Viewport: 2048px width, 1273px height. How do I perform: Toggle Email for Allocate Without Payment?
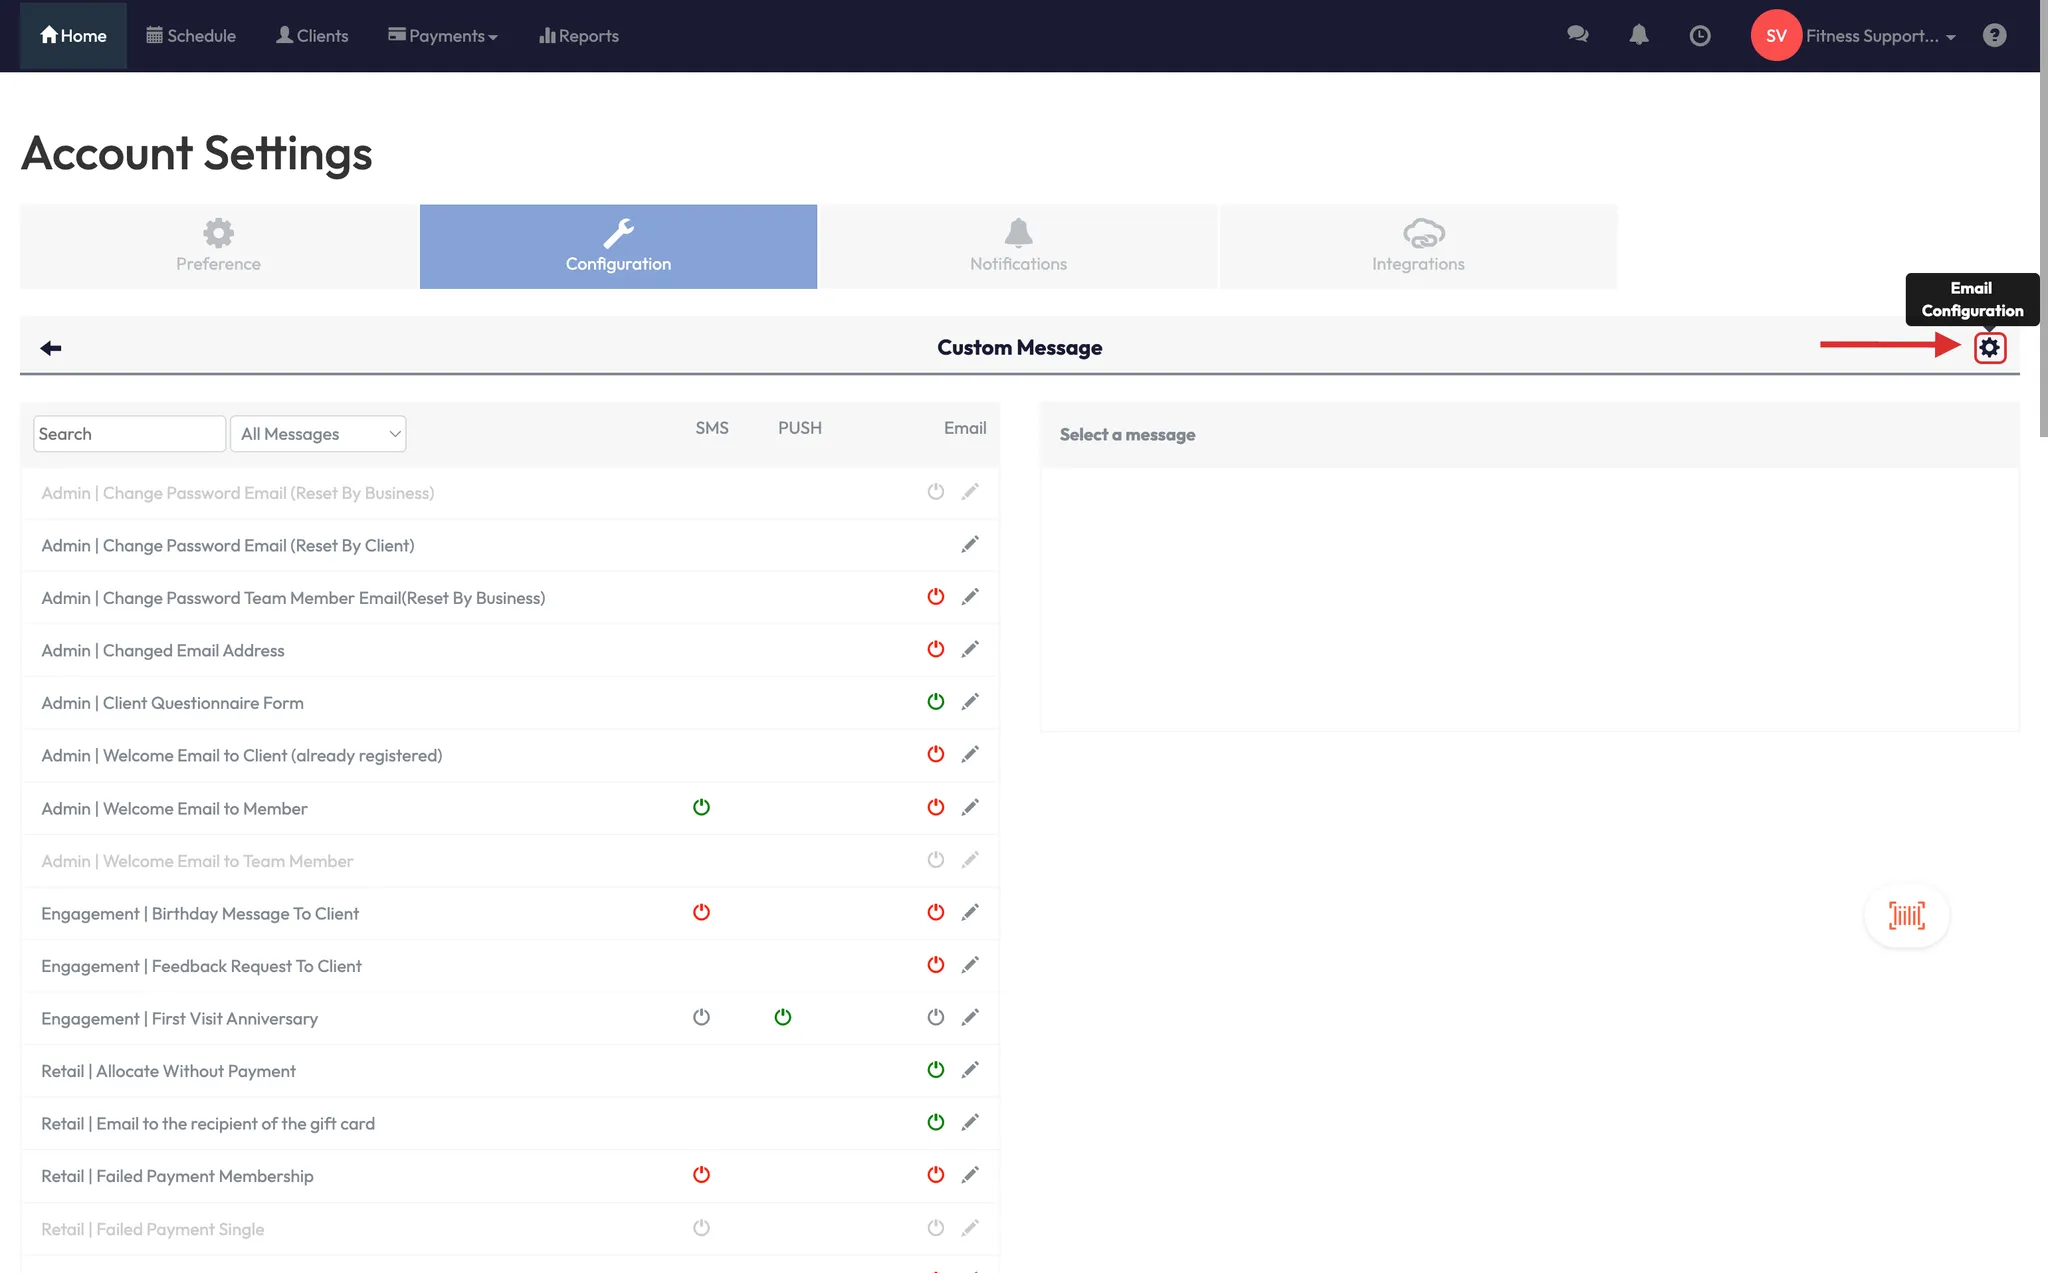pyautogui.click(x=935, y=1069)
